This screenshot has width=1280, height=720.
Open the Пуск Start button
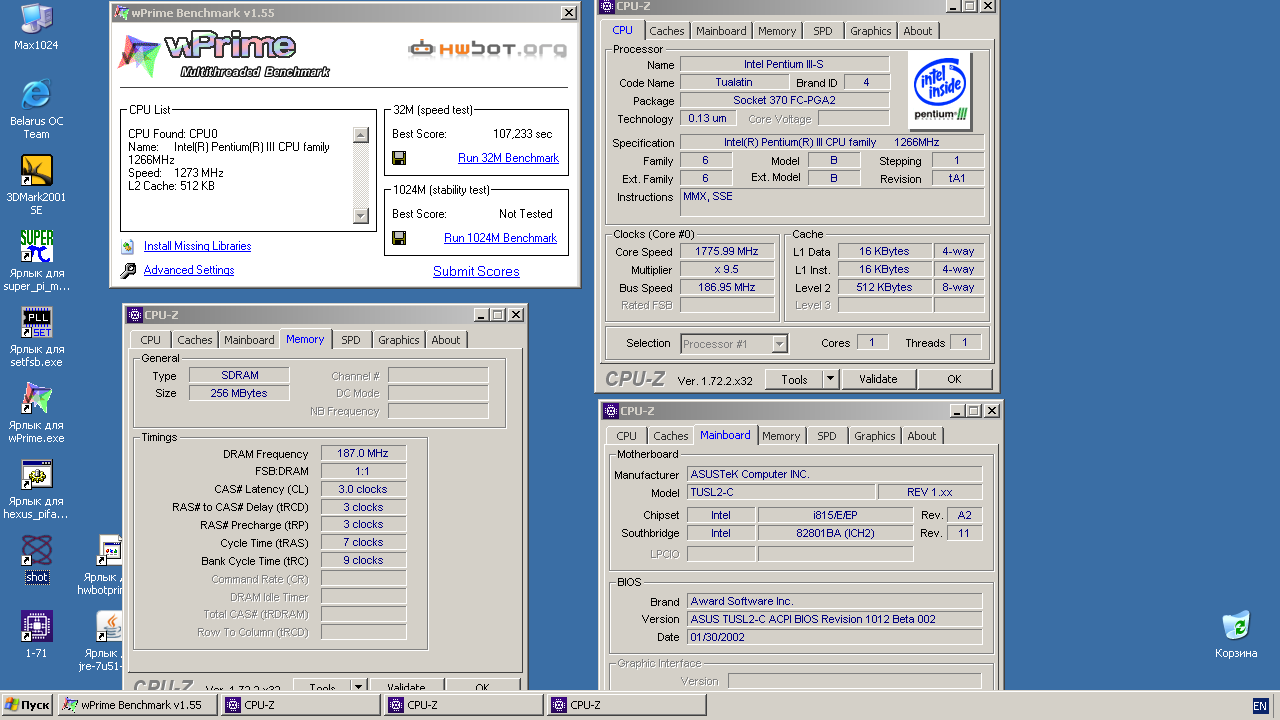pyautogui.click(x=28, y=705)
